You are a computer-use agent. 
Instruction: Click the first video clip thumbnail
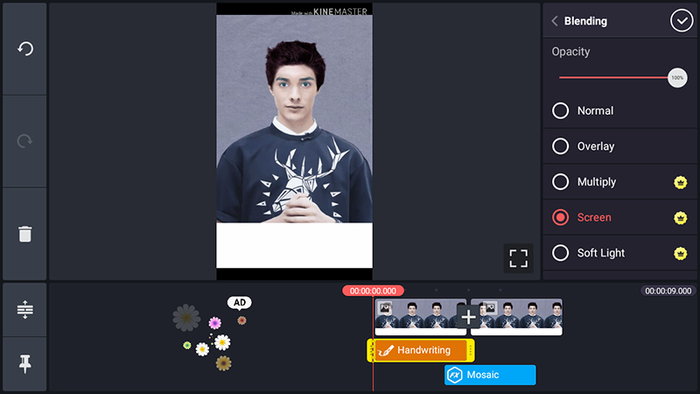tap(421, 317)
